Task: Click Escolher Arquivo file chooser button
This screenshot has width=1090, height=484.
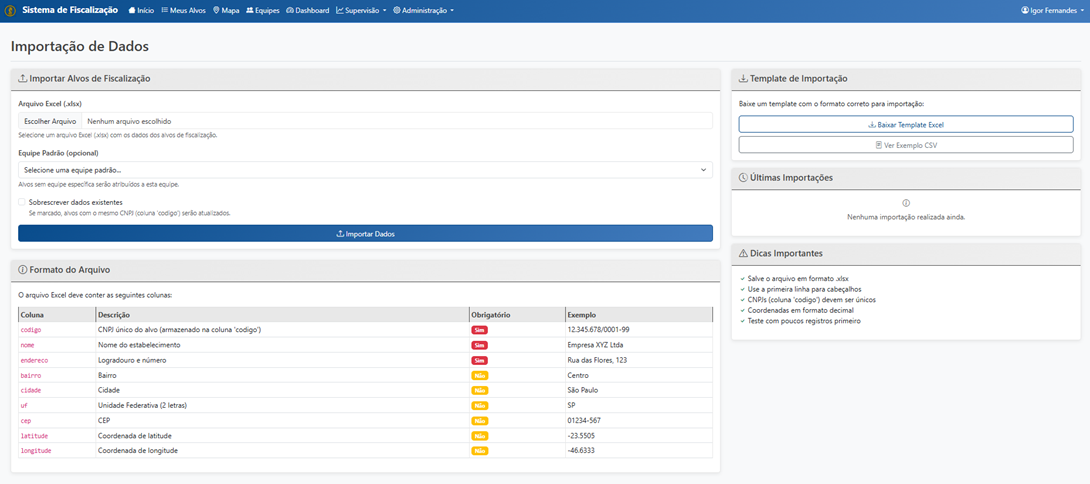Action: tap(50, 120)
